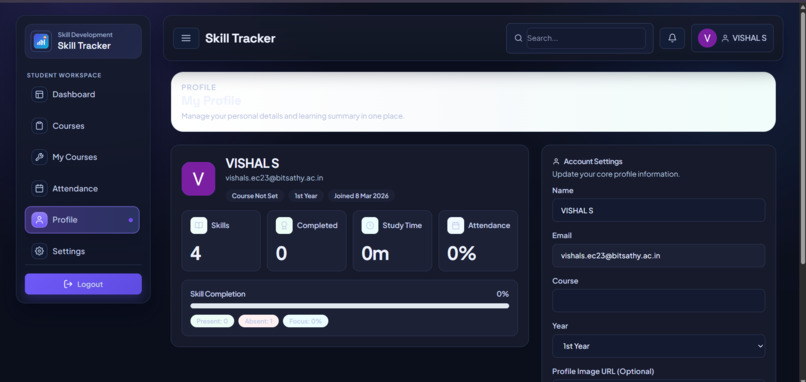The height and width of the screenshot is (382, 806).
Task: Click the Attendance card calendar icon
Action: 455,225
